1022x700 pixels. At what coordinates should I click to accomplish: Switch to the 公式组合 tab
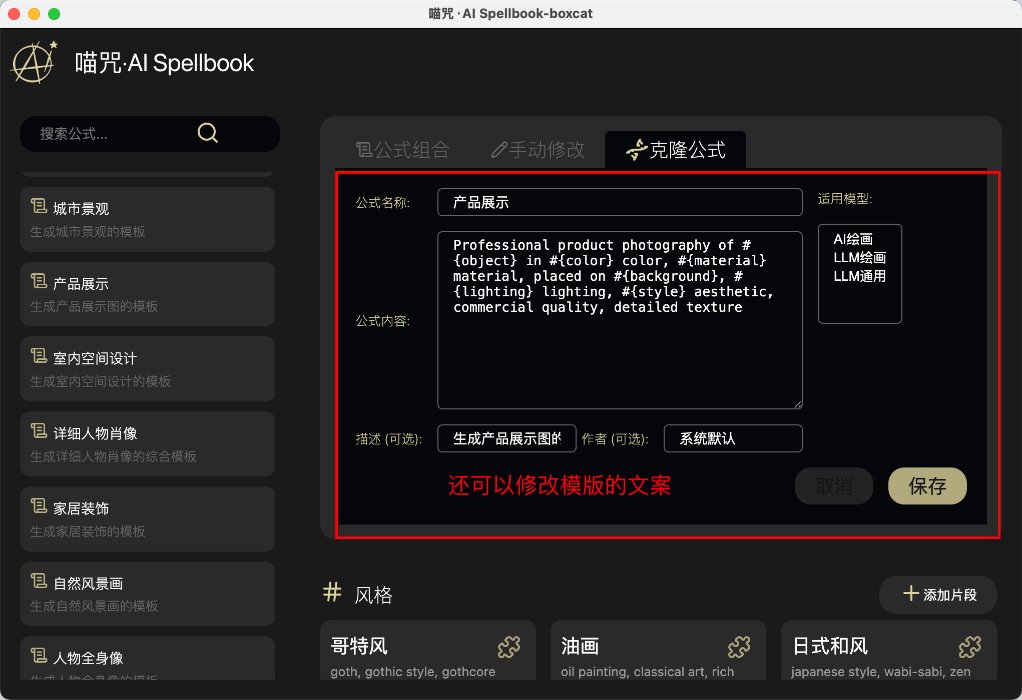tap(403, 150)
